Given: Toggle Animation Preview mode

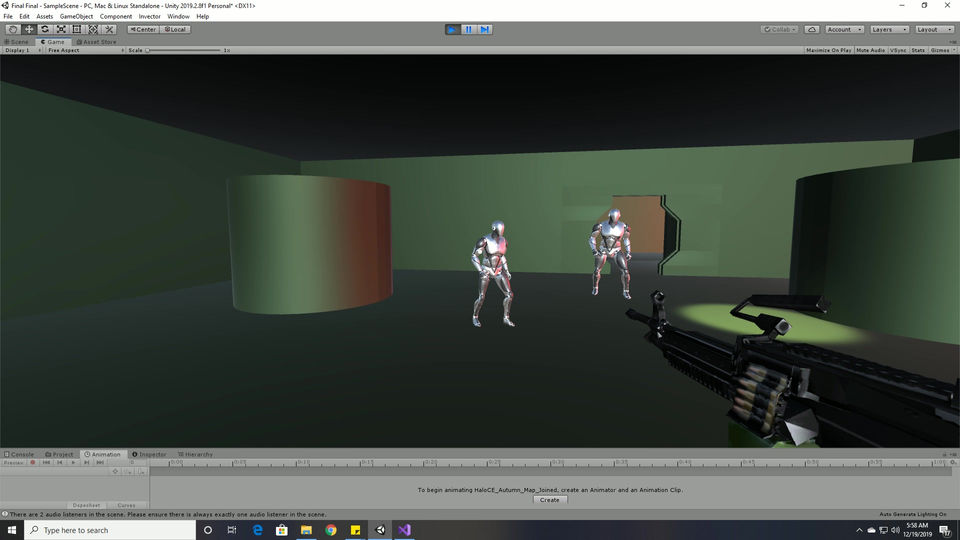Looking at the screenshot, I should 13,463.
